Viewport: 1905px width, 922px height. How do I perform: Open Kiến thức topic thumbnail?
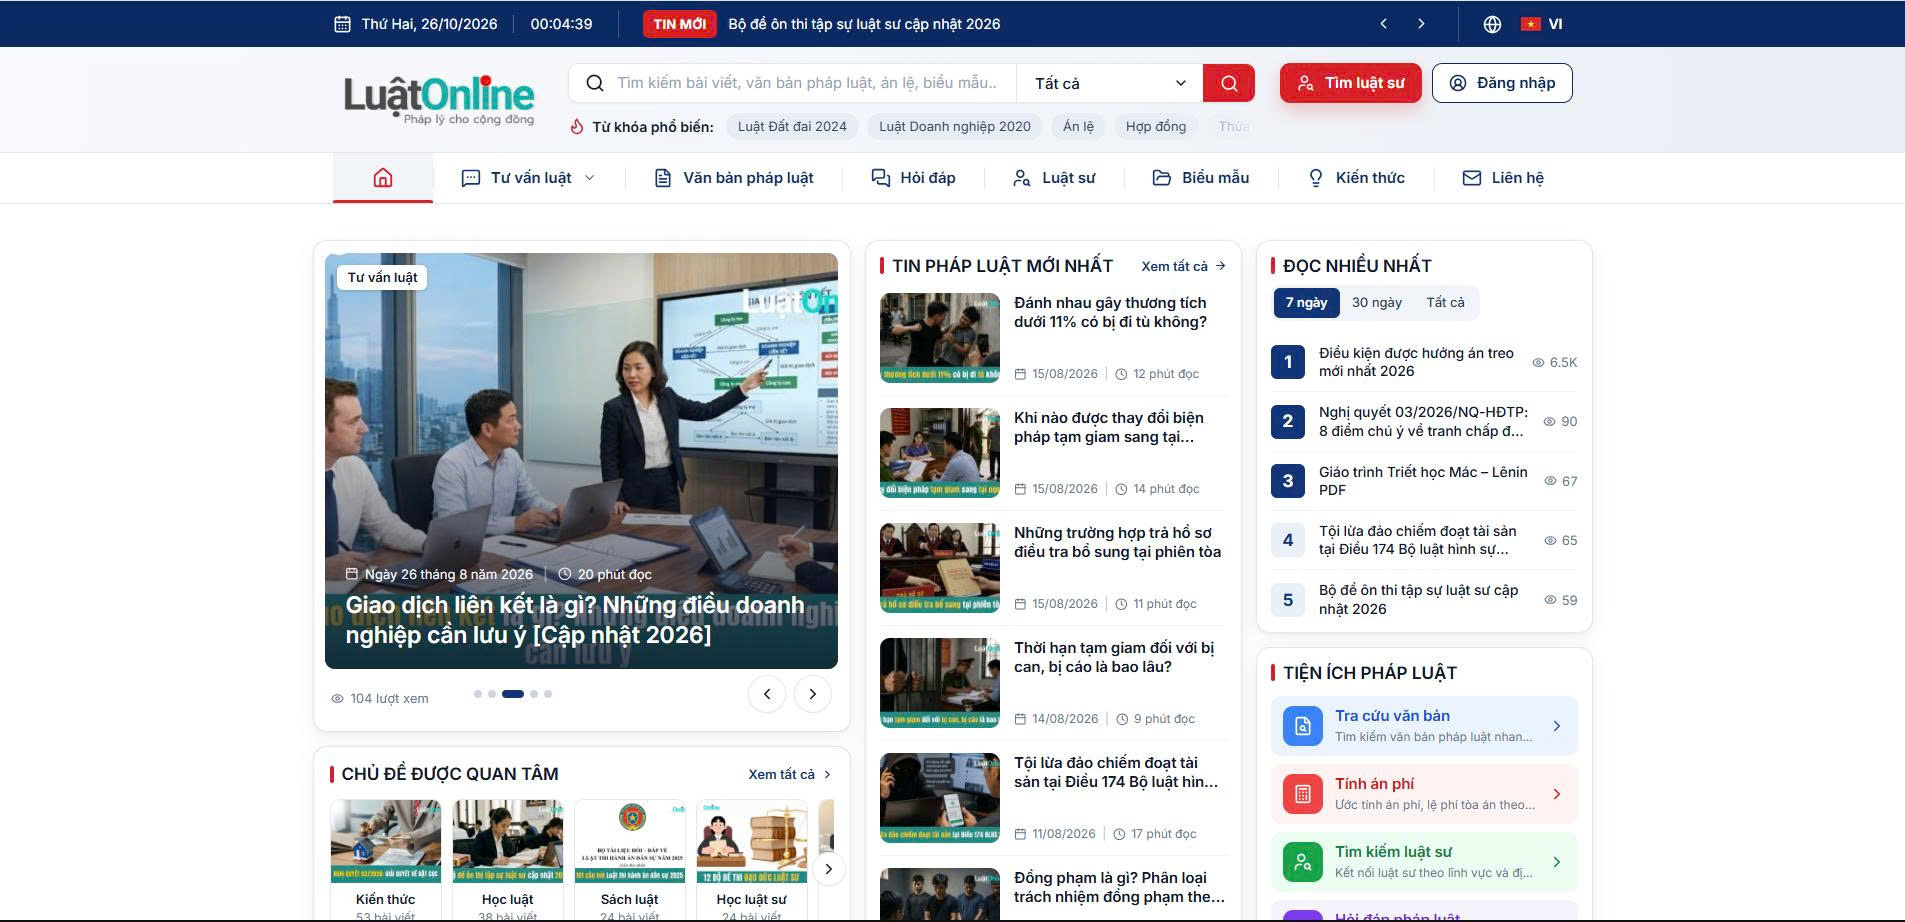(x=386, y=841)
